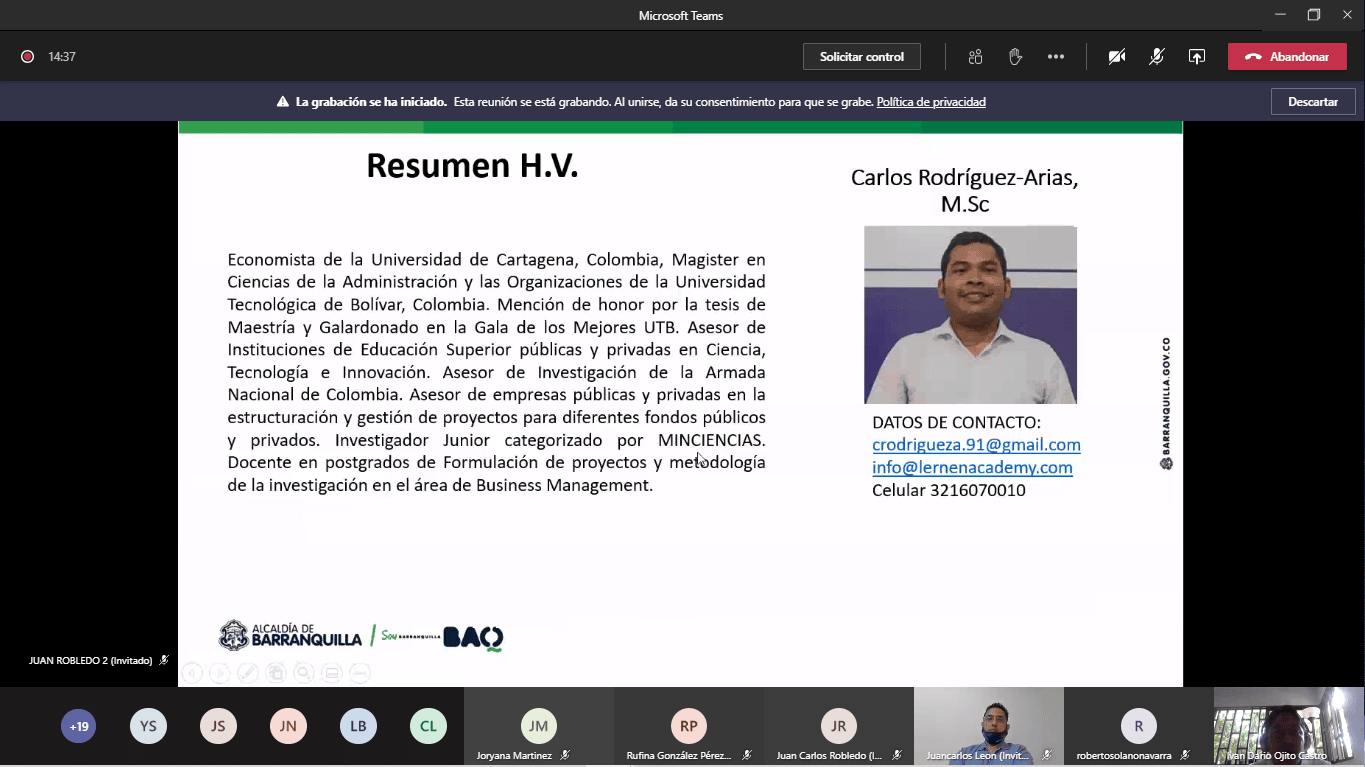Open the more actions ellipsis menu
This screenshot has height=767, width=1365.
[1056, 57]
